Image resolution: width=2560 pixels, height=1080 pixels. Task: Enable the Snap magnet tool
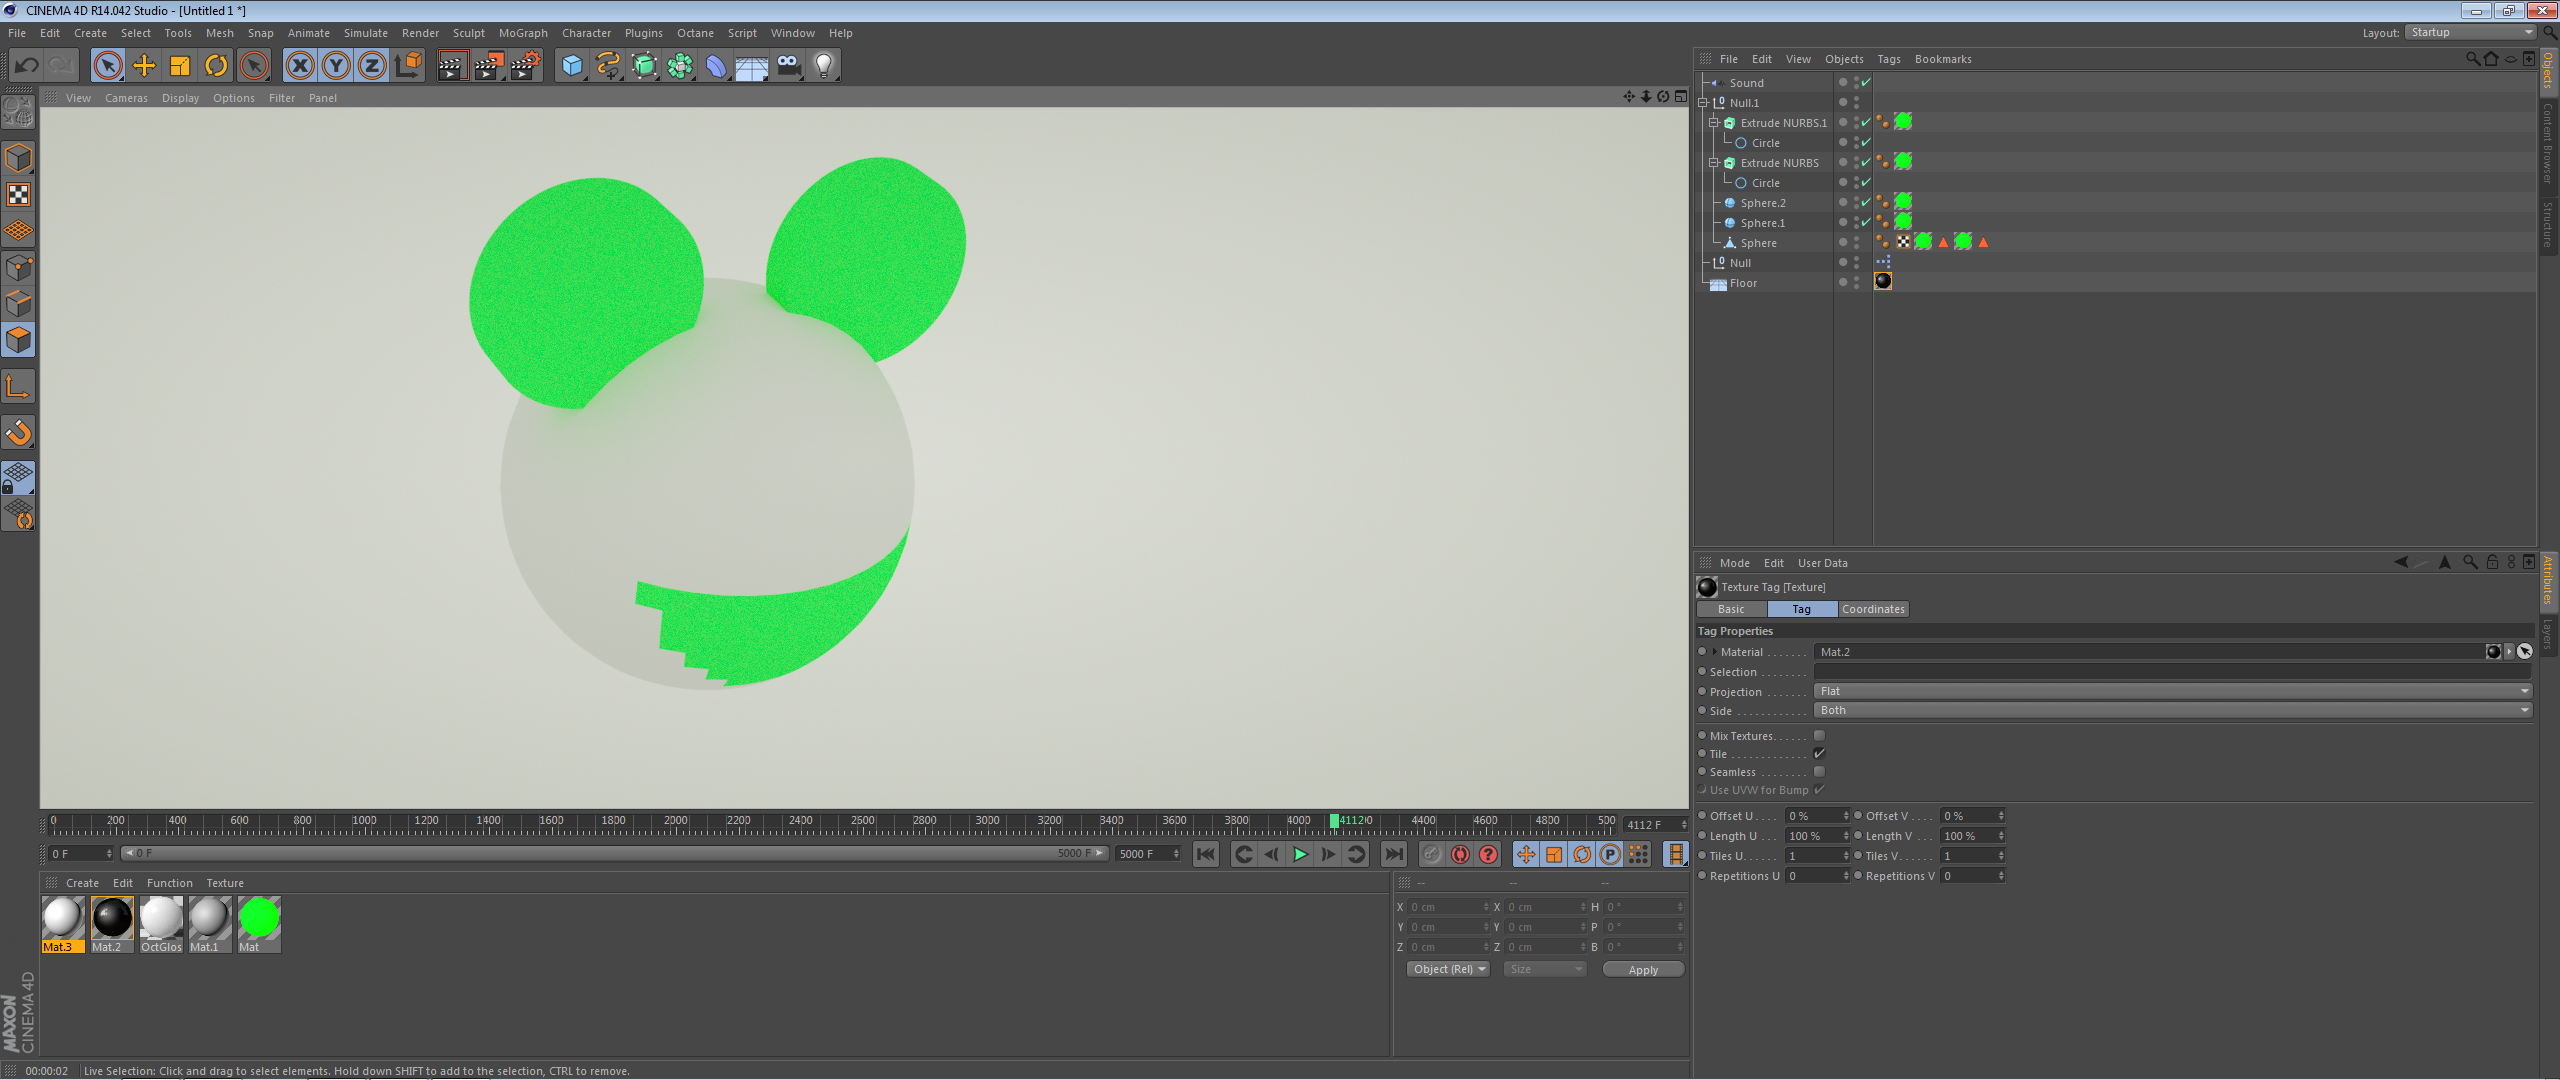pyautogui.click(x=18, y=432)
